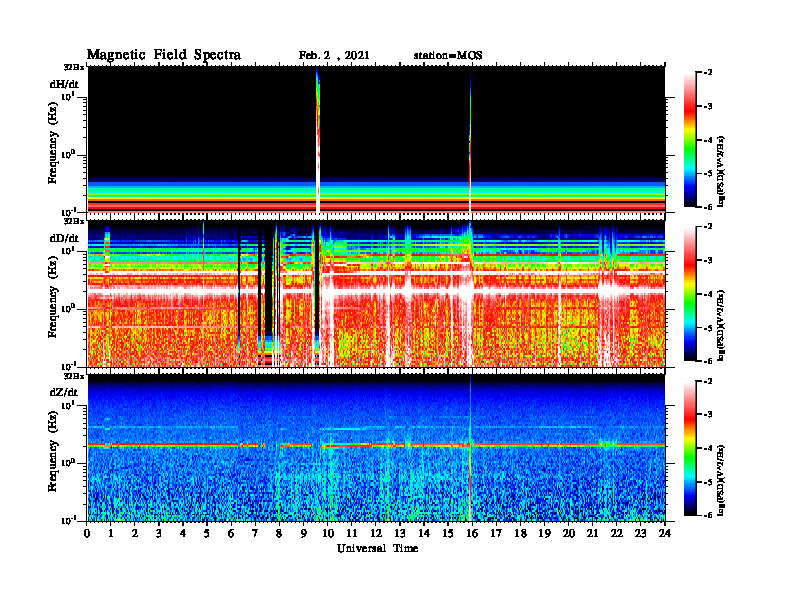Click "Frequency (Hz)" label of dZ/dt panel
Image resolution: width=792 pixels, height=612 pixels.
pos(53,451)
